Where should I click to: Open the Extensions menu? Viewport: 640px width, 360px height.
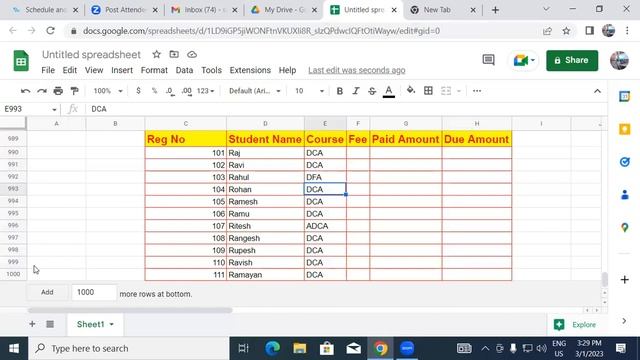(250, 70)
